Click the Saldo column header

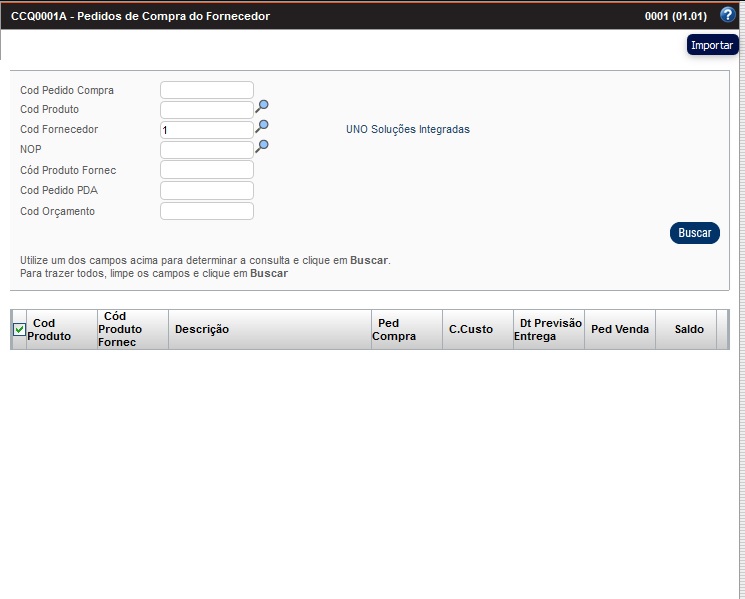[x=688, y=329]
